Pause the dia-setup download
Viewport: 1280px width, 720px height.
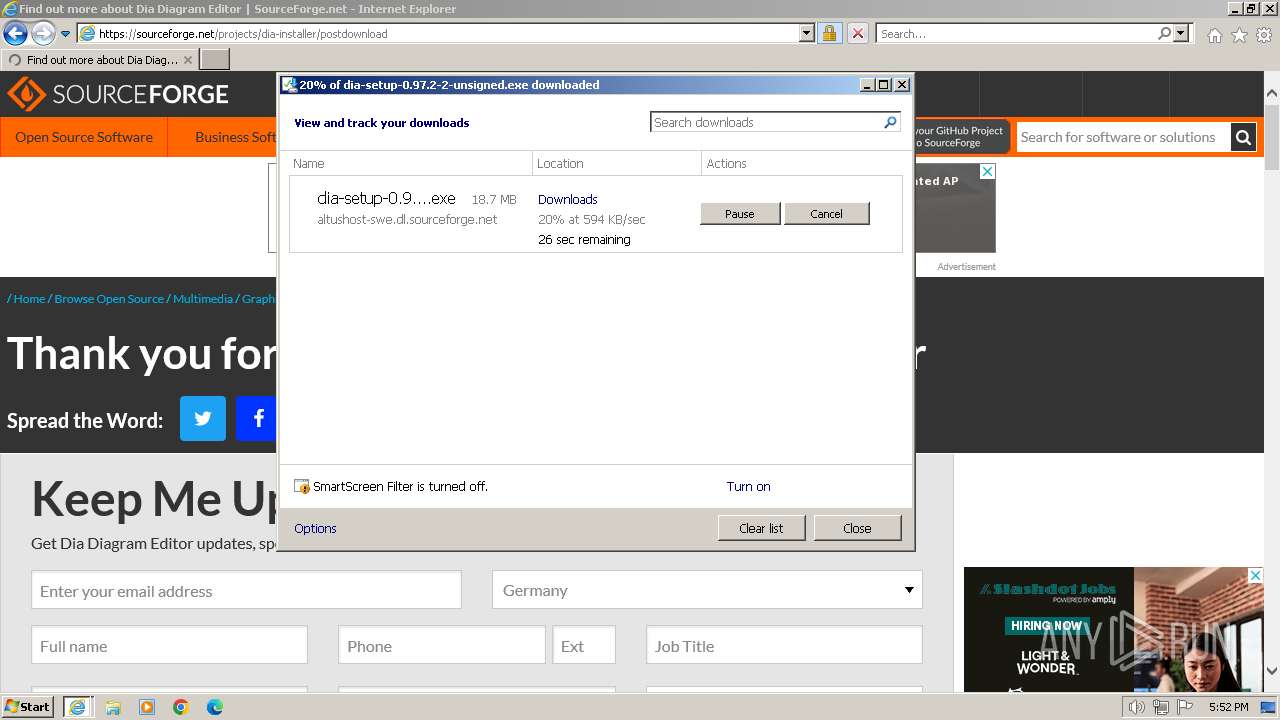[x=740, y=214]
